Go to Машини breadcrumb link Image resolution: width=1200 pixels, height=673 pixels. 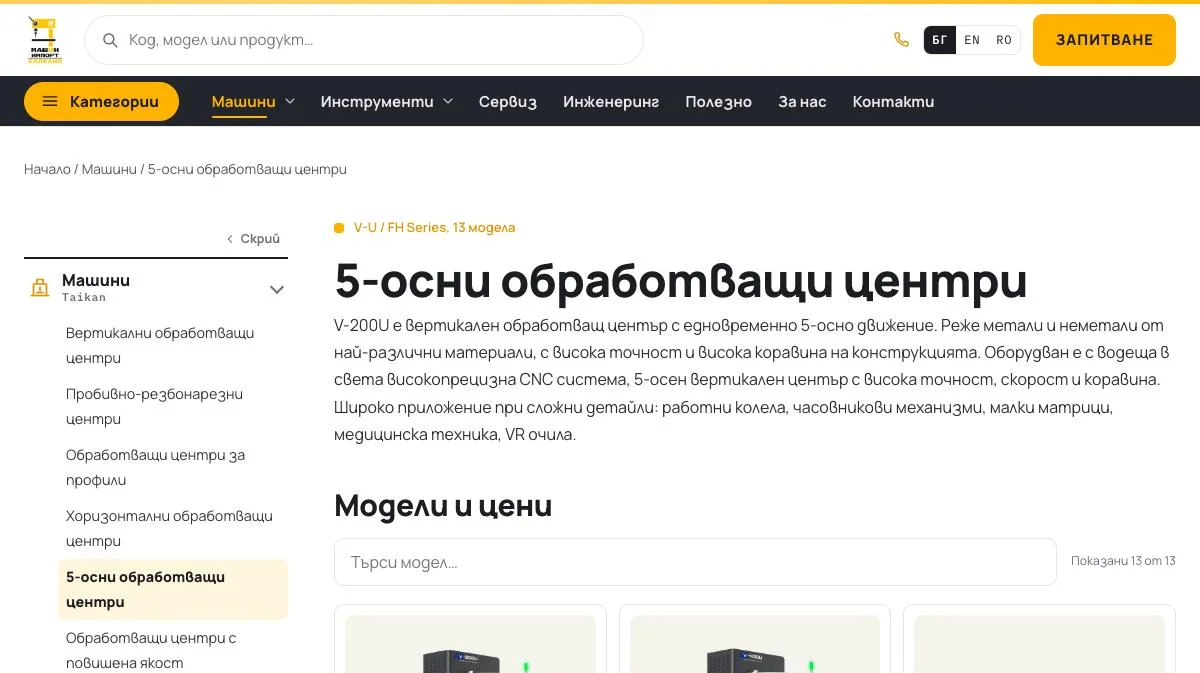click(109, 169)
